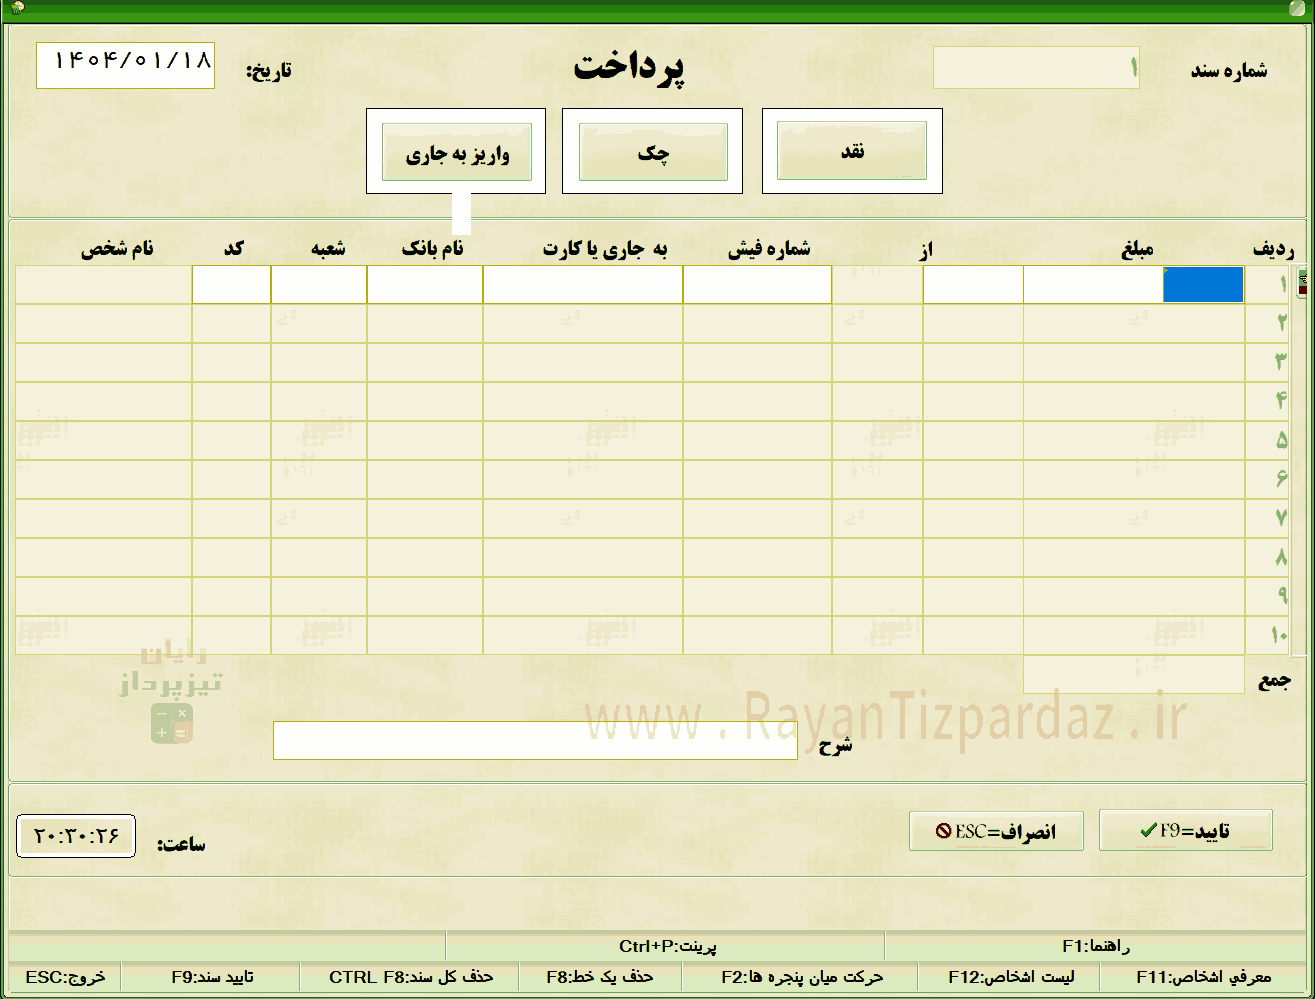This screenshot has width=1315, height=999.
Task: Click خروج:ESC exit entry
Action: tap(65, 977)
